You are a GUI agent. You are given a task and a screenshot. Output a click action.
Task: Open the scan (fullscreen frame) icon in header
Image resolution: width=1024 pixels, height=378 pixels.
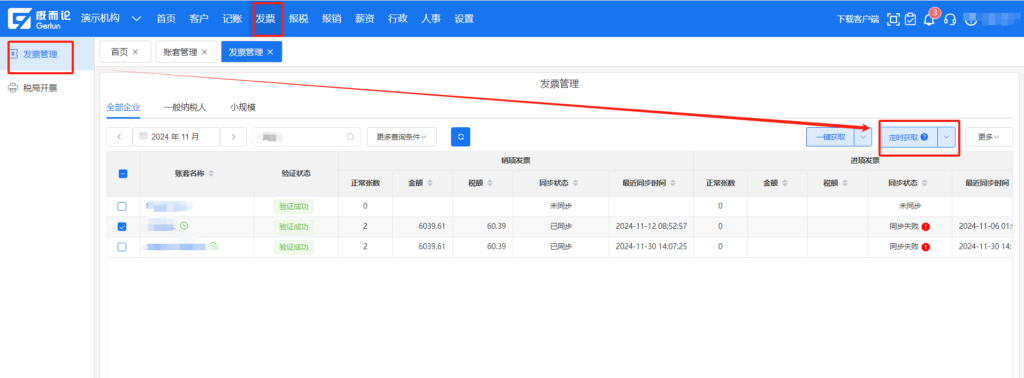893,19
